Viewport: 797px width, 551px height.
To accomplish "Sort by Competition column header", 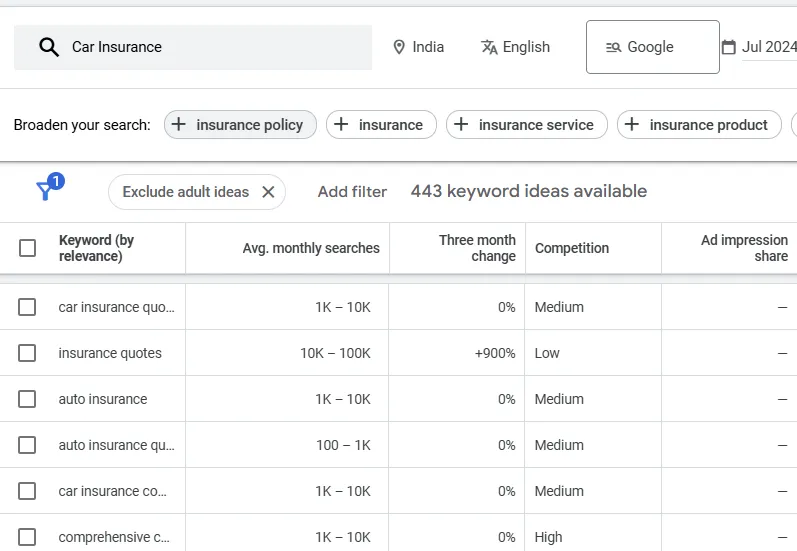I will click(x=572, y=248).
